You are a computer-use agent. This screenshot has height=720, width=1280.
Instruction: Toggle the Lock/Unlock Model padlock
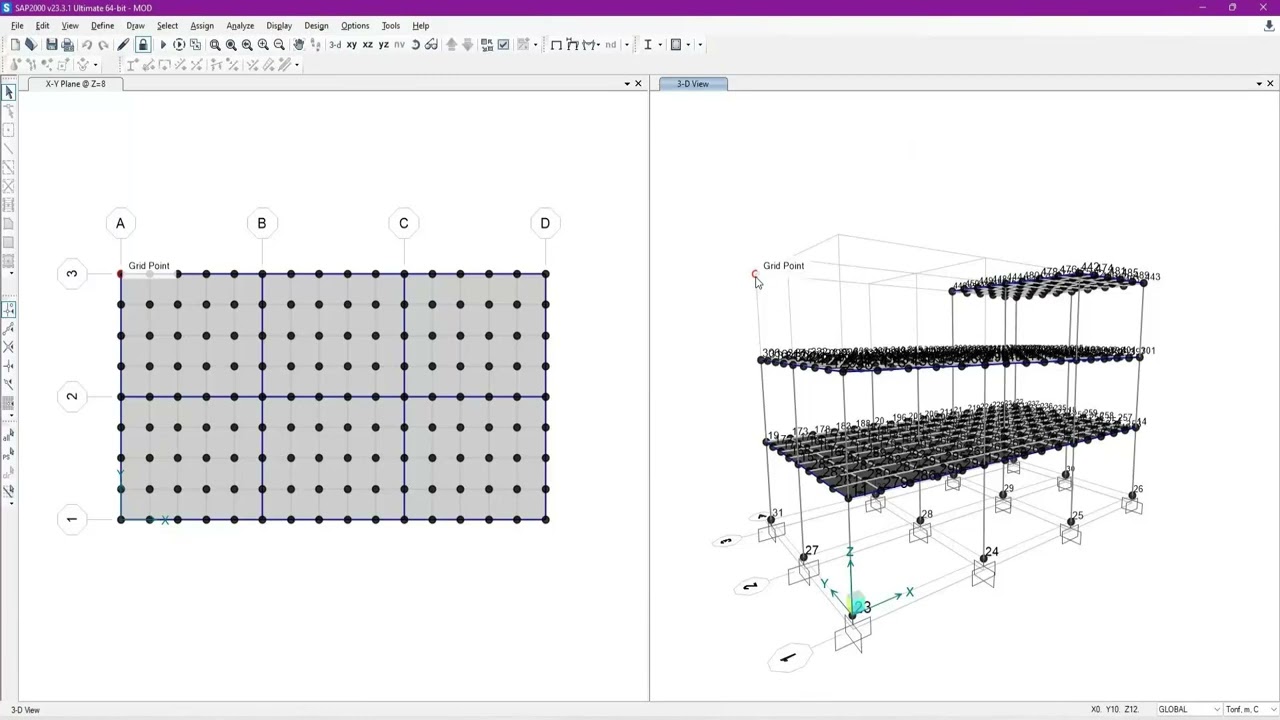coord(143,44)
